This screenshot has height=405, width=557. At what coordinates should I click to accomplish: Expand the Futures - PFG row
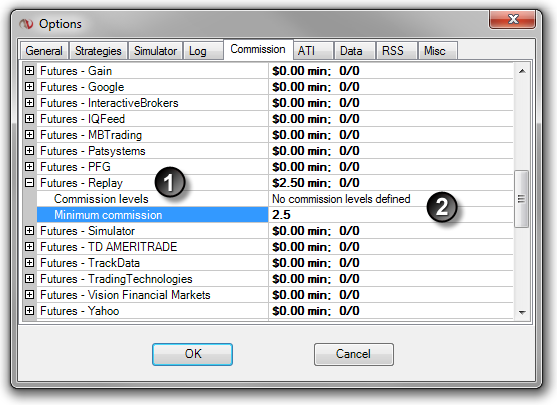29,166
